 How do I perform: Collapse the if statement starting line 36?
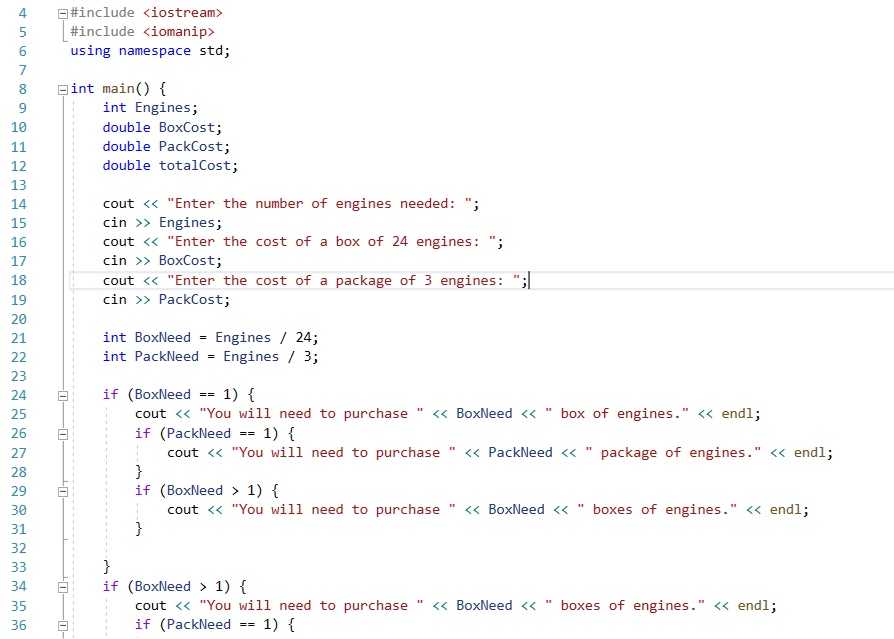[62, 624]
